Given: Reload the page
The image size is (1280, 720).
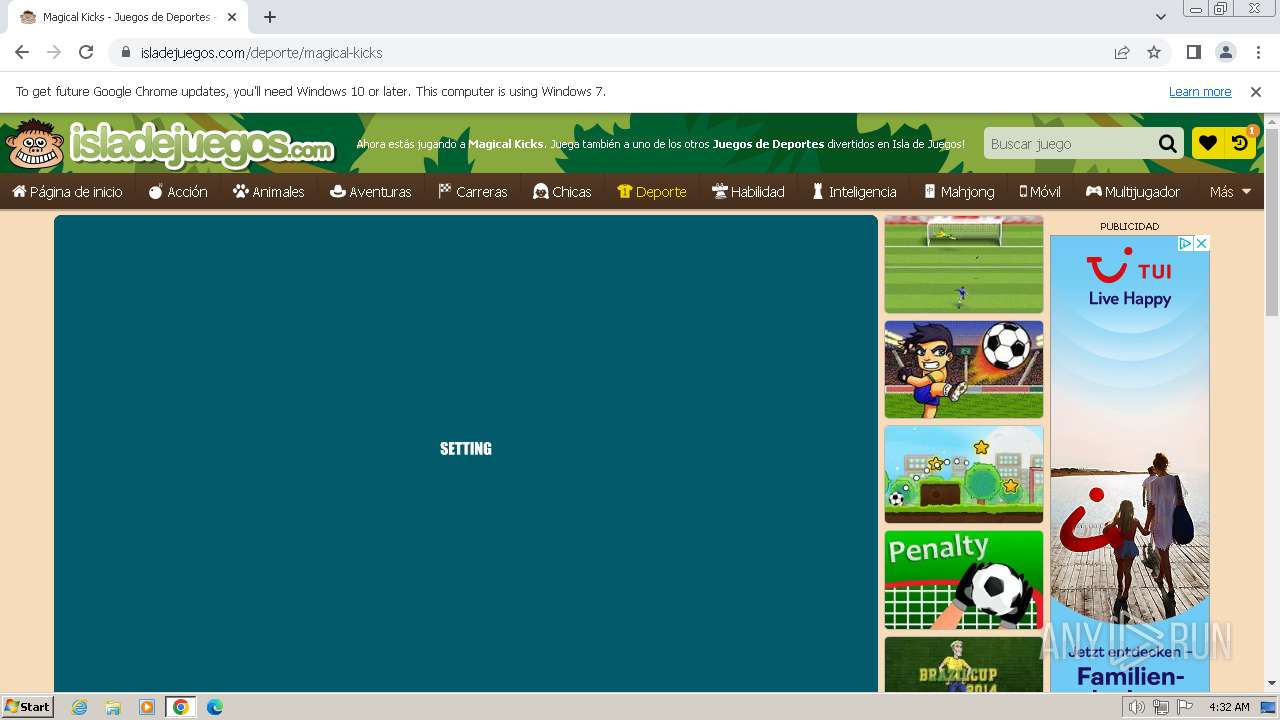Looking at the screenshot, I should tap(86, 53).
